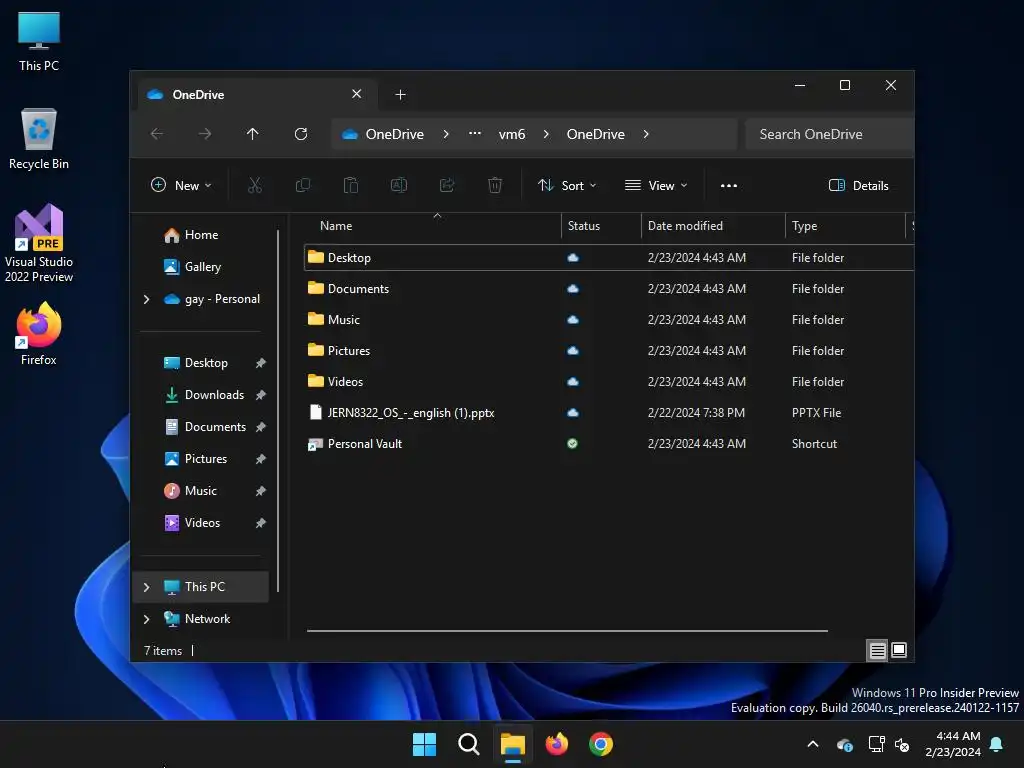Click cloud status icon of Music folder

pyautogui.click(x=573, y=320)
